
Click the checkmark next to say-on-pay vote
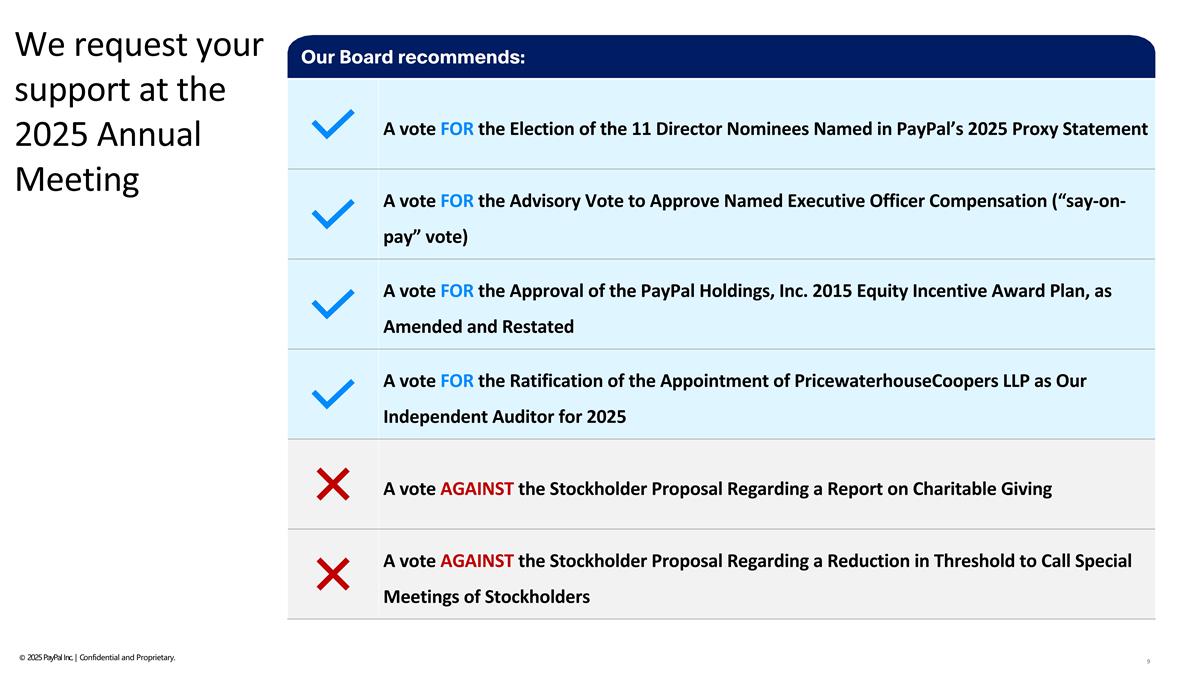tap(332, 214)
